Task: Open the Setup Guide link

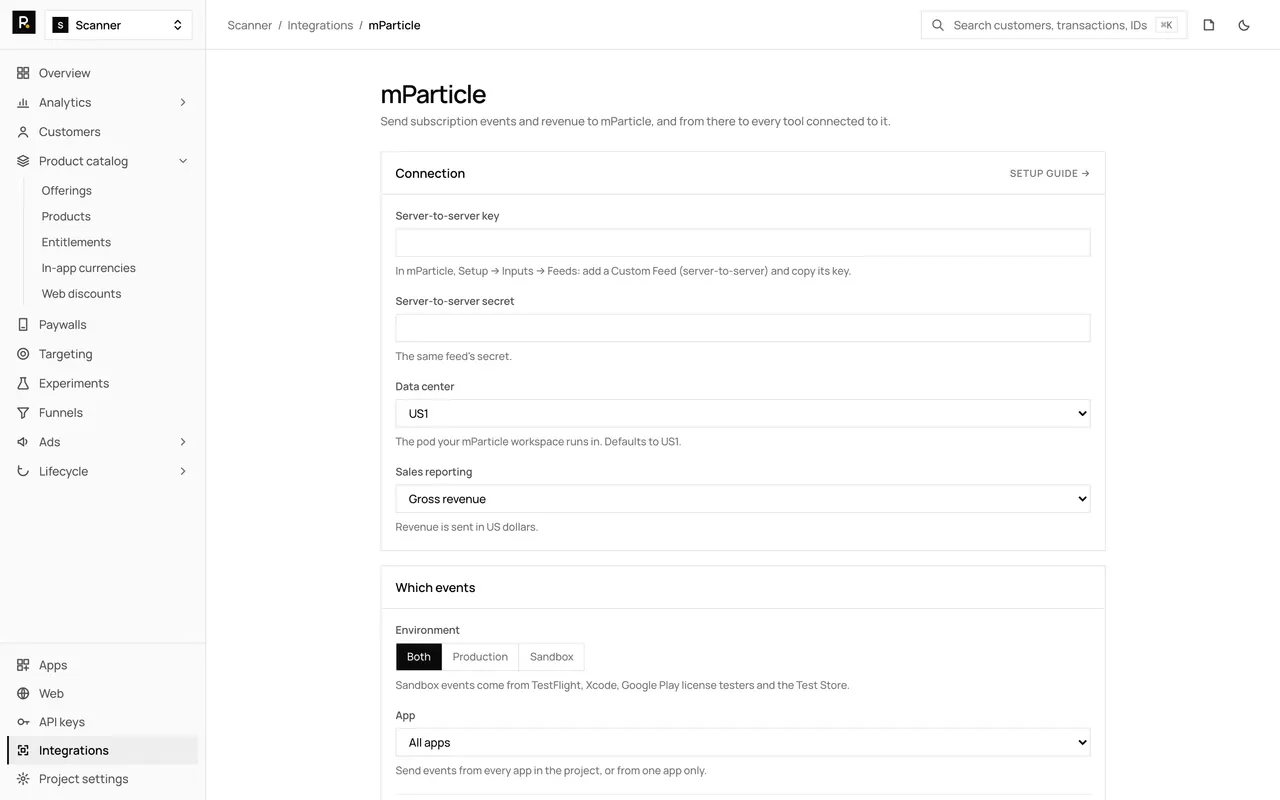Action: click(x=1050, y=173)
